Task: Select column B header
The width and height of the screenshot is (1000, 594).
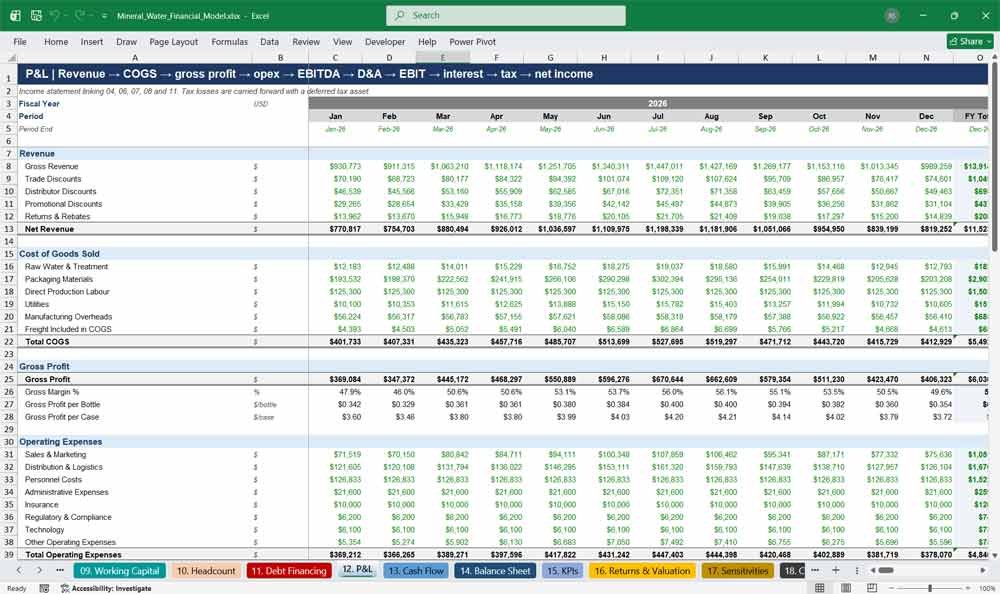Action: (280, 57)
